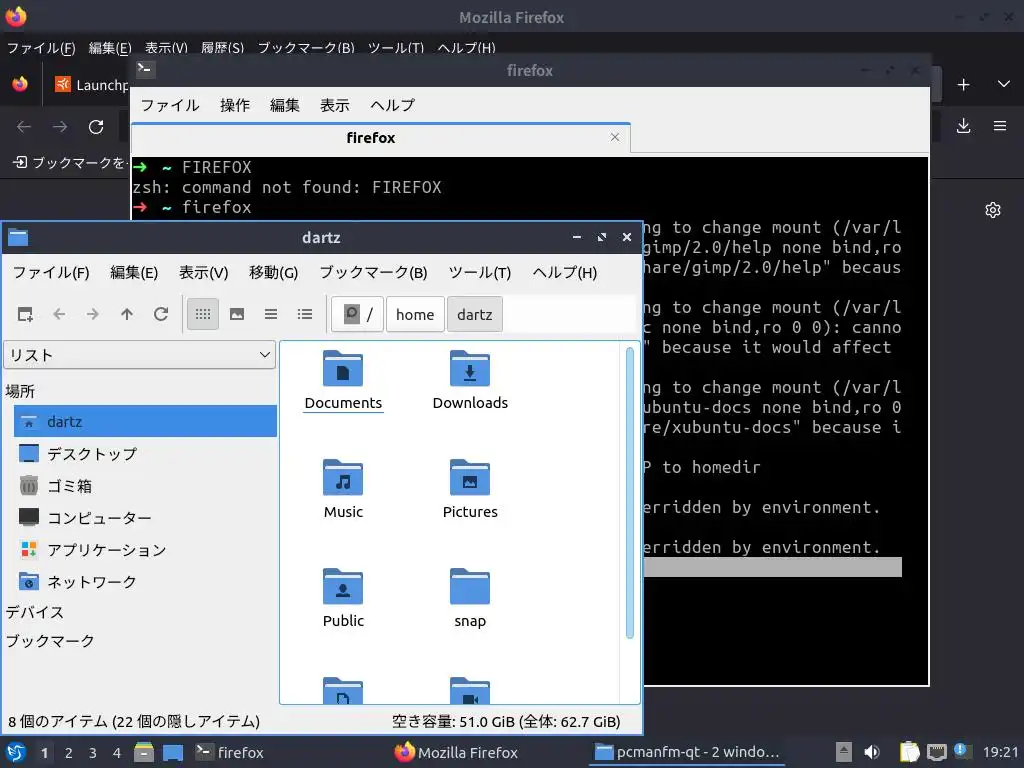The image size is (1024, 768).
Task: Click the new tab icon in pcmanfm toolbar
Action: [x=25, y=314]
